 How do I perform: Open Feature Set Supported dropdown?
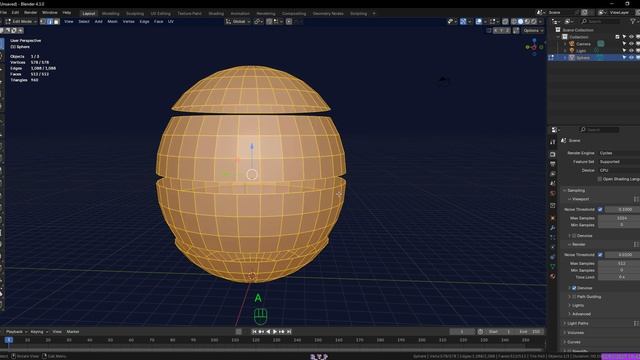coord(619,162)
